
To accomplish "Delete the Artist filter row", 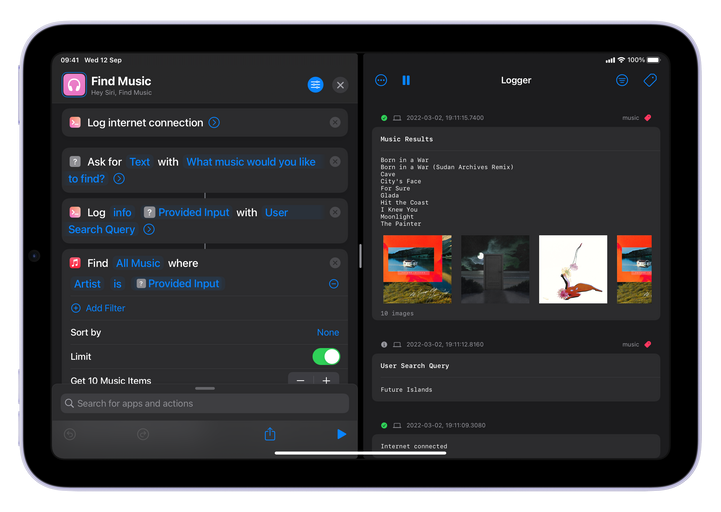I will [334, 284].
